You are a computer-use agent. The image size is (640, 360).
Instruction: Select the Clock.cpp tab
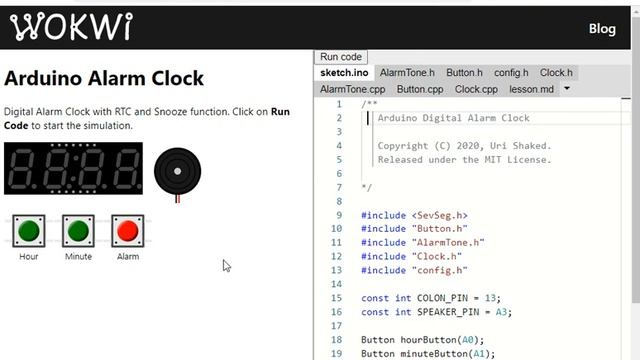[476, 89]
